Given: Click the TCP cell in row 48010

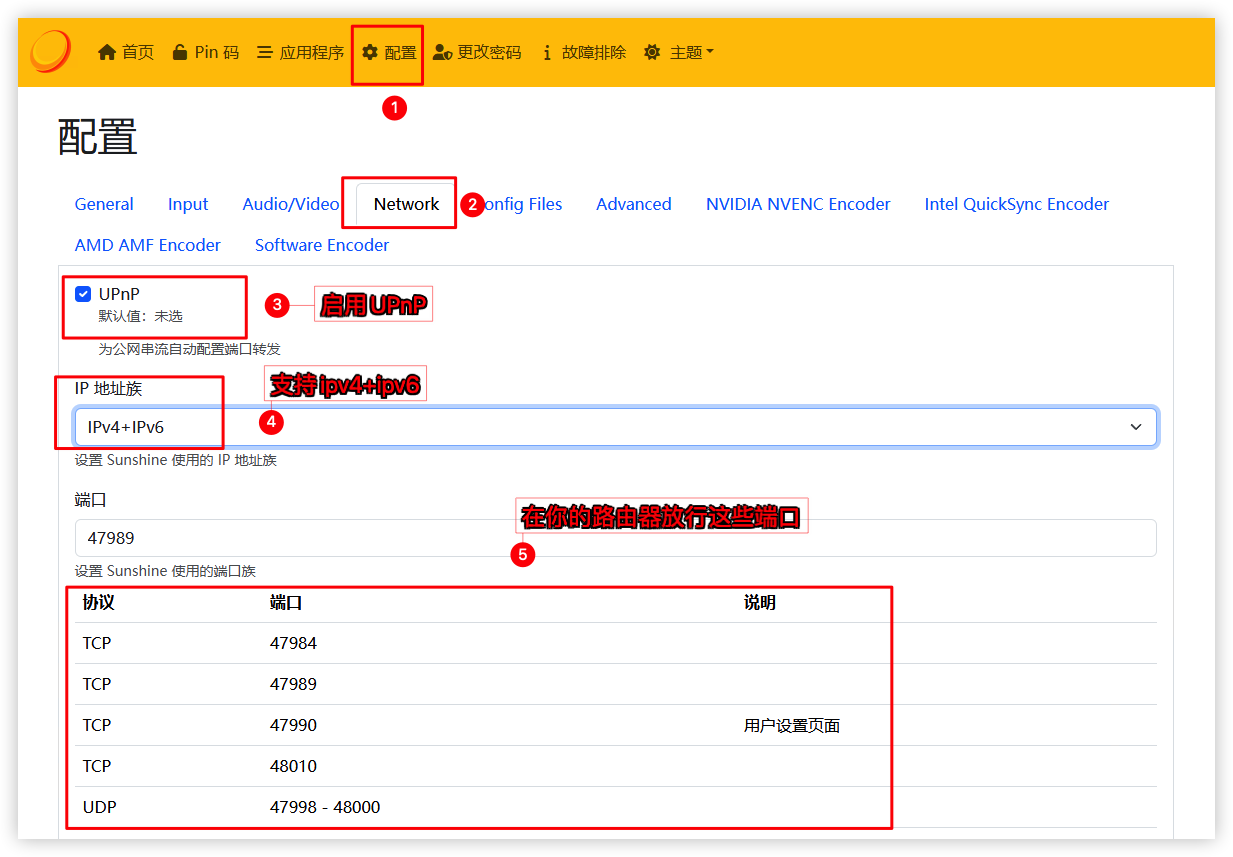Looking at the screenshot, I should click(97, 767).
